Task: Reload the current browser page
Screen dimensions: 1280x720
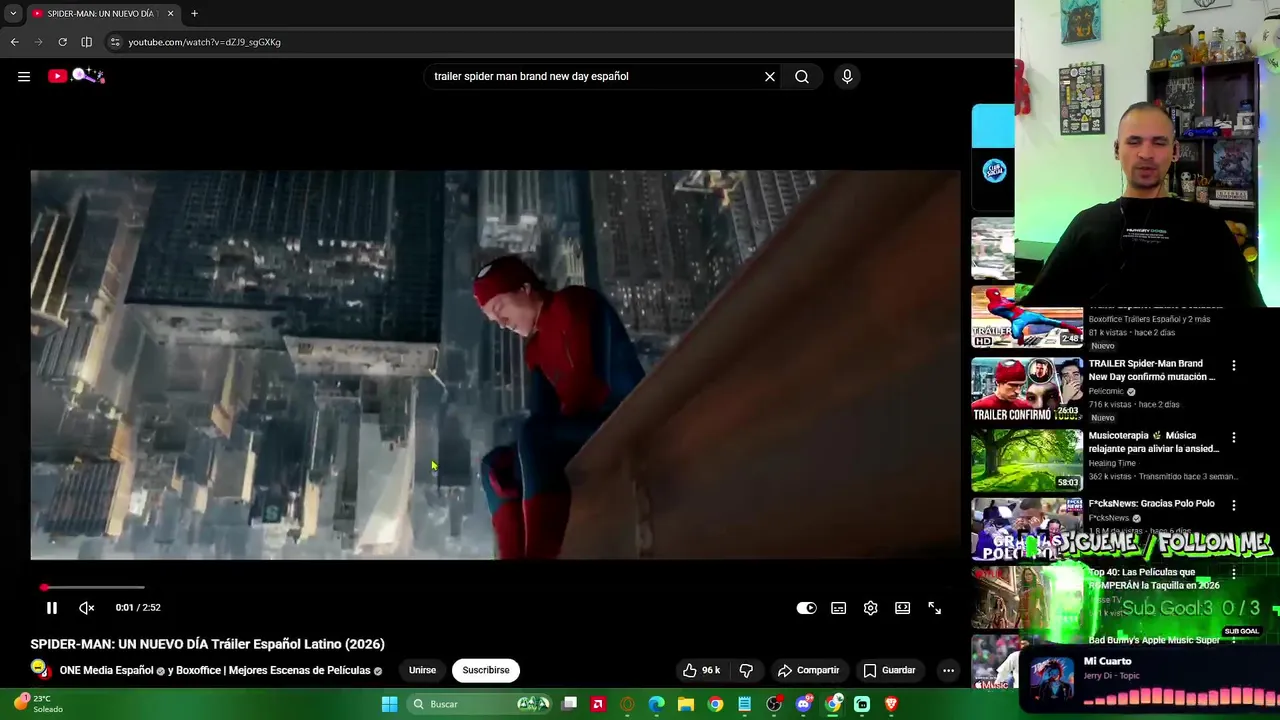Action: 62,42
